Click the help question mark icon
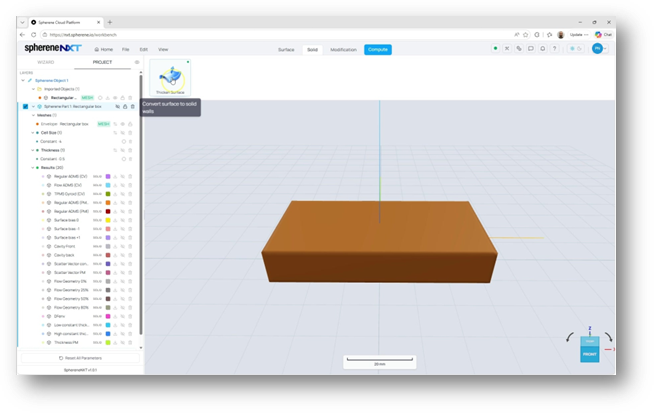 click(x=554, y=49)
